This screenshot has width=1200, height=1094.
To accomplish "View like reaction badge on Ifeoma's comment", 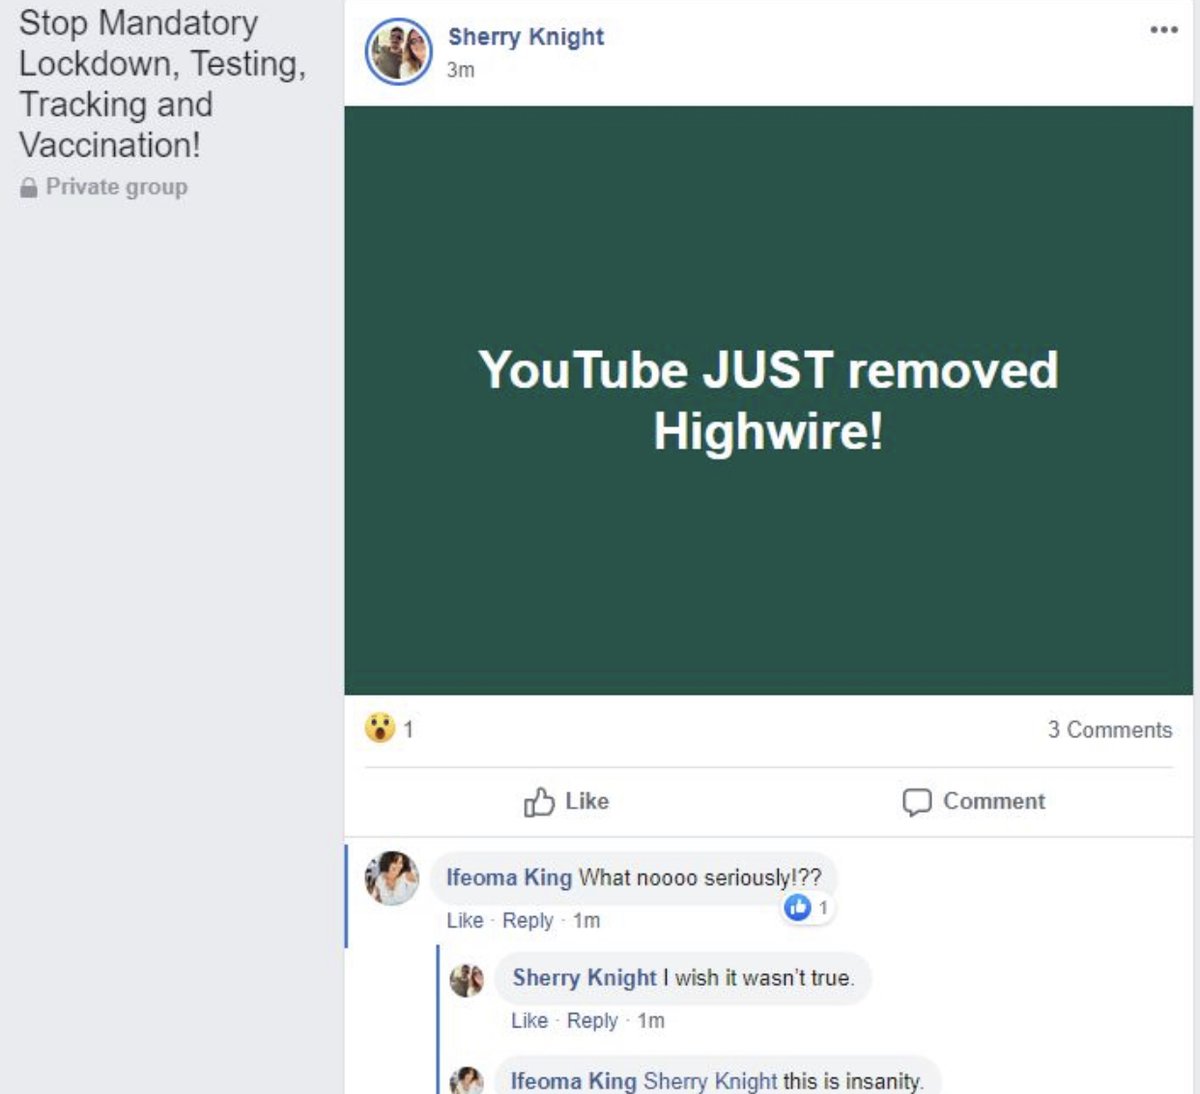I will 807,907.
